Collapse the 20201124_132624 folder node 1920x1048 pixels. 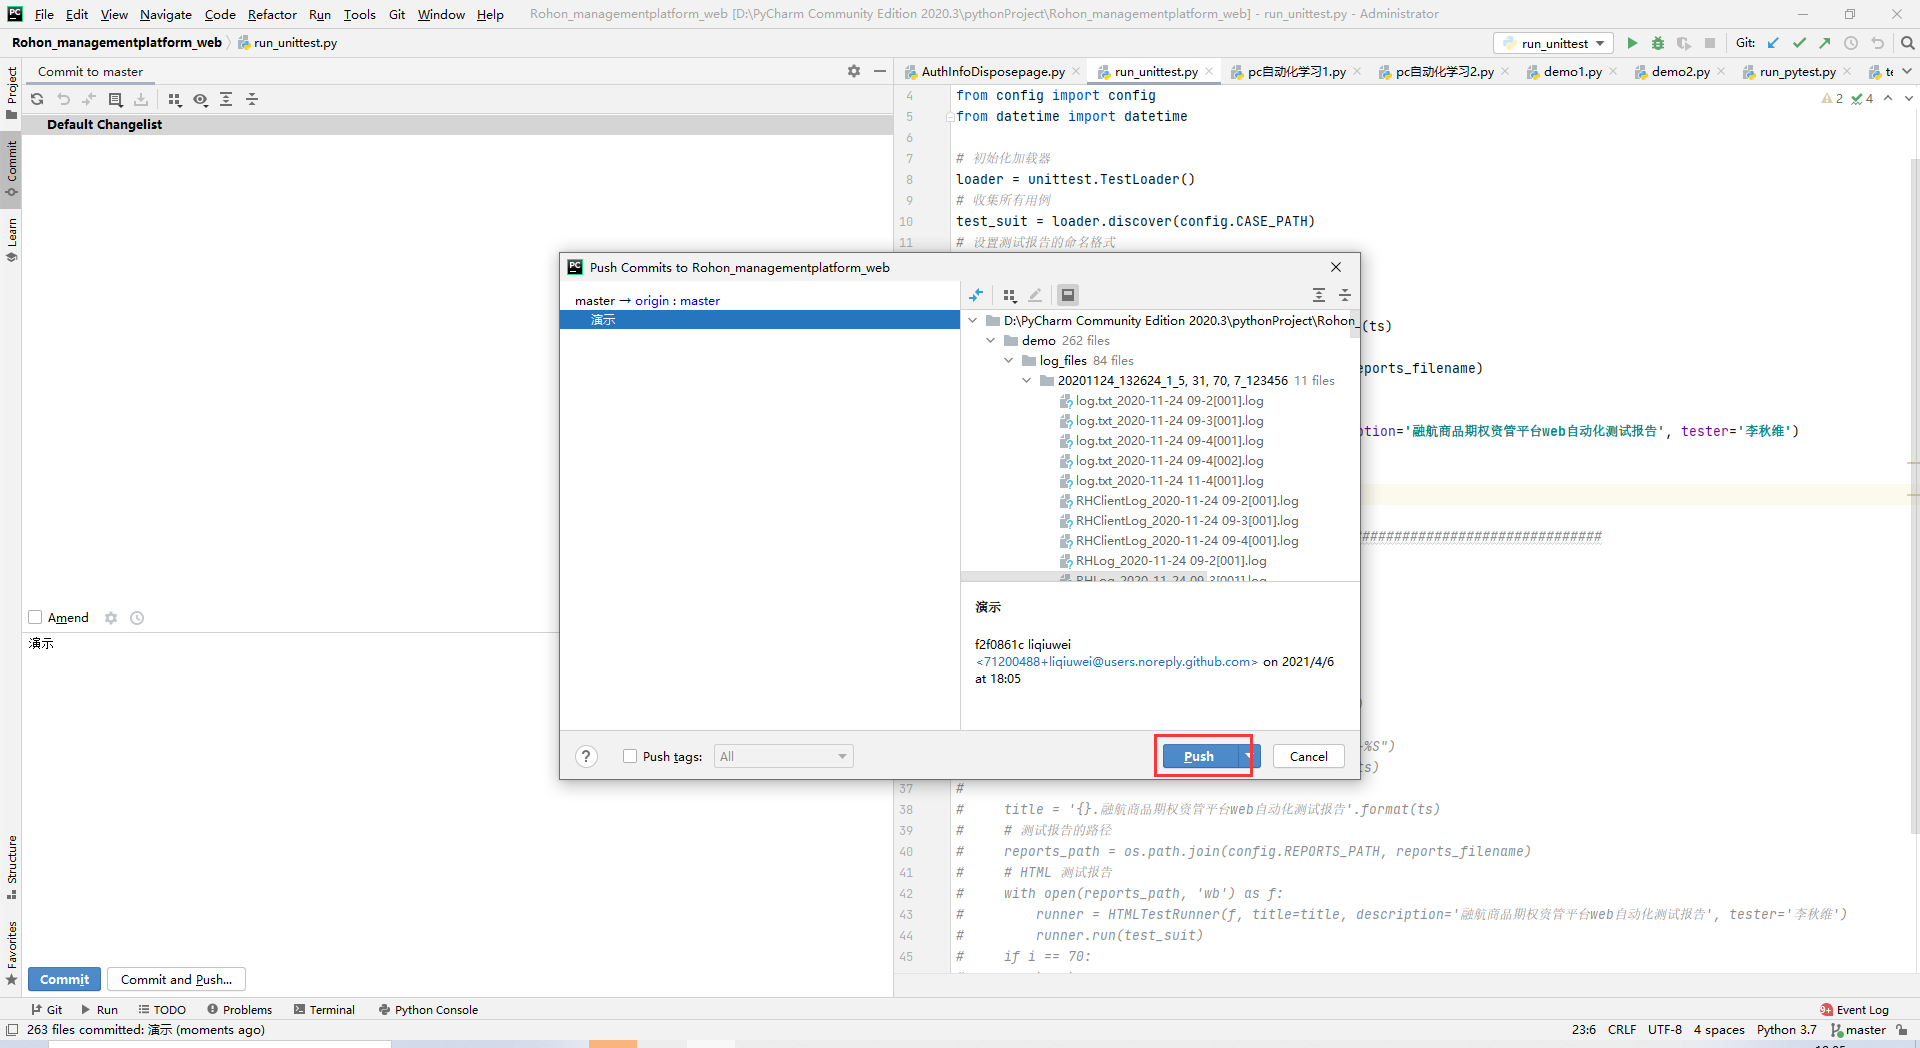coord(1027,381)
